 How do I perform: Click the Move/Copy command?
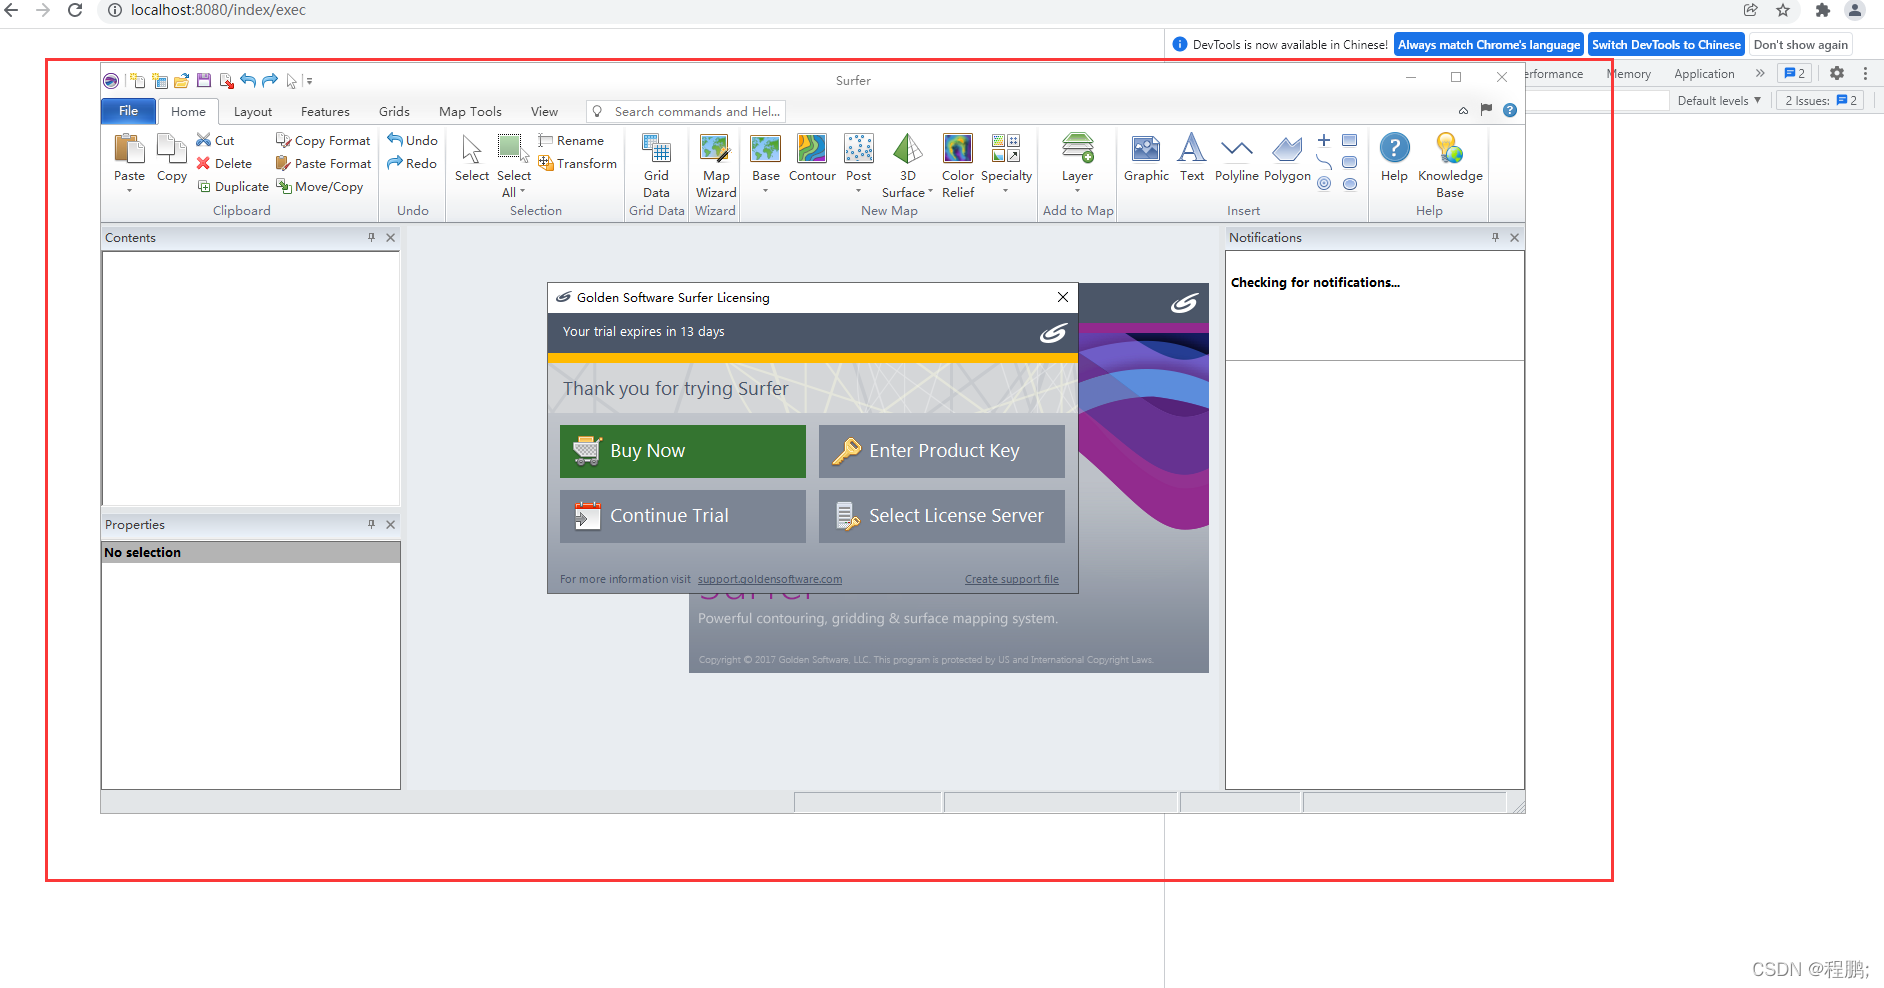319,187
